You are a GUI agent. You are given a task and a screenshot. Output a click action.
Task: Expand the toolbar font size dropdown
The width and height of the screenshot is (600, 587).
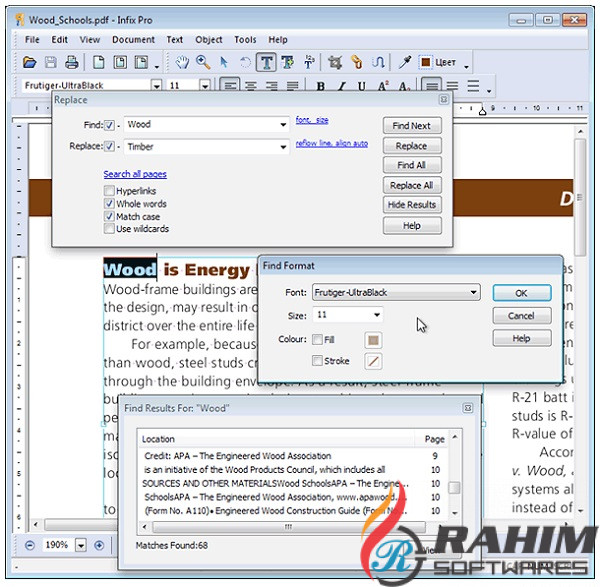point(205,85)
